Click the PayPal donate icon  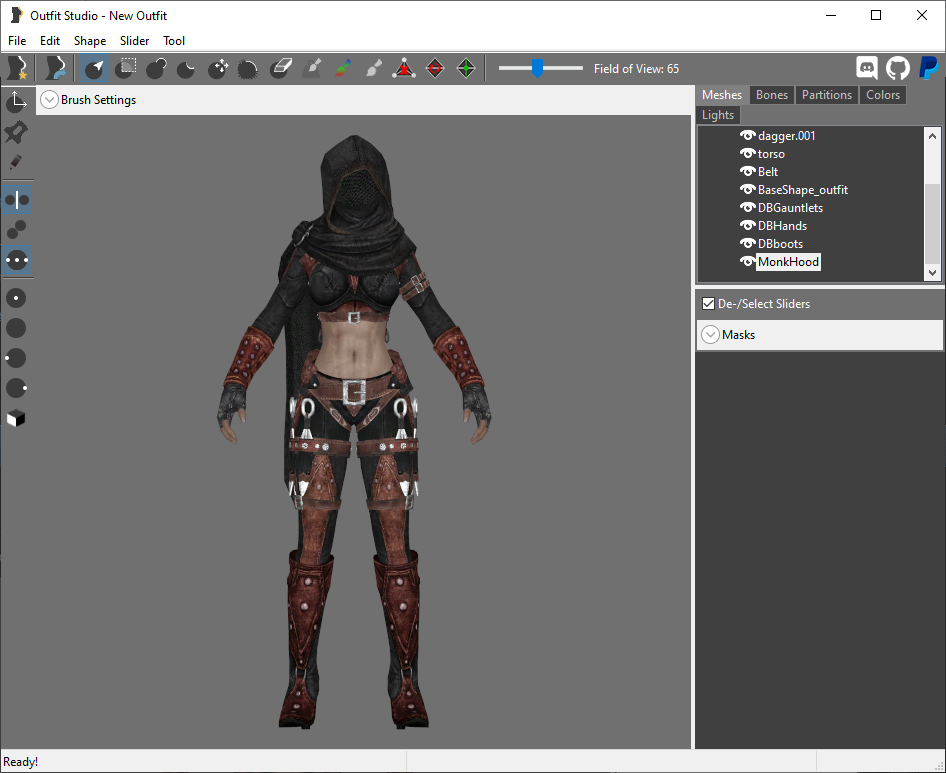coord(929,68)
